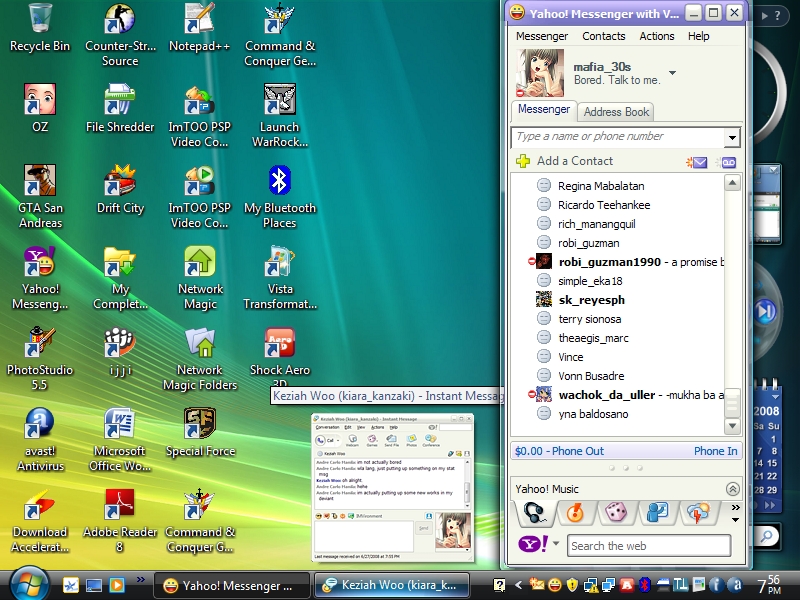Select contact robi_guzman1990

[x=626, y=262]
